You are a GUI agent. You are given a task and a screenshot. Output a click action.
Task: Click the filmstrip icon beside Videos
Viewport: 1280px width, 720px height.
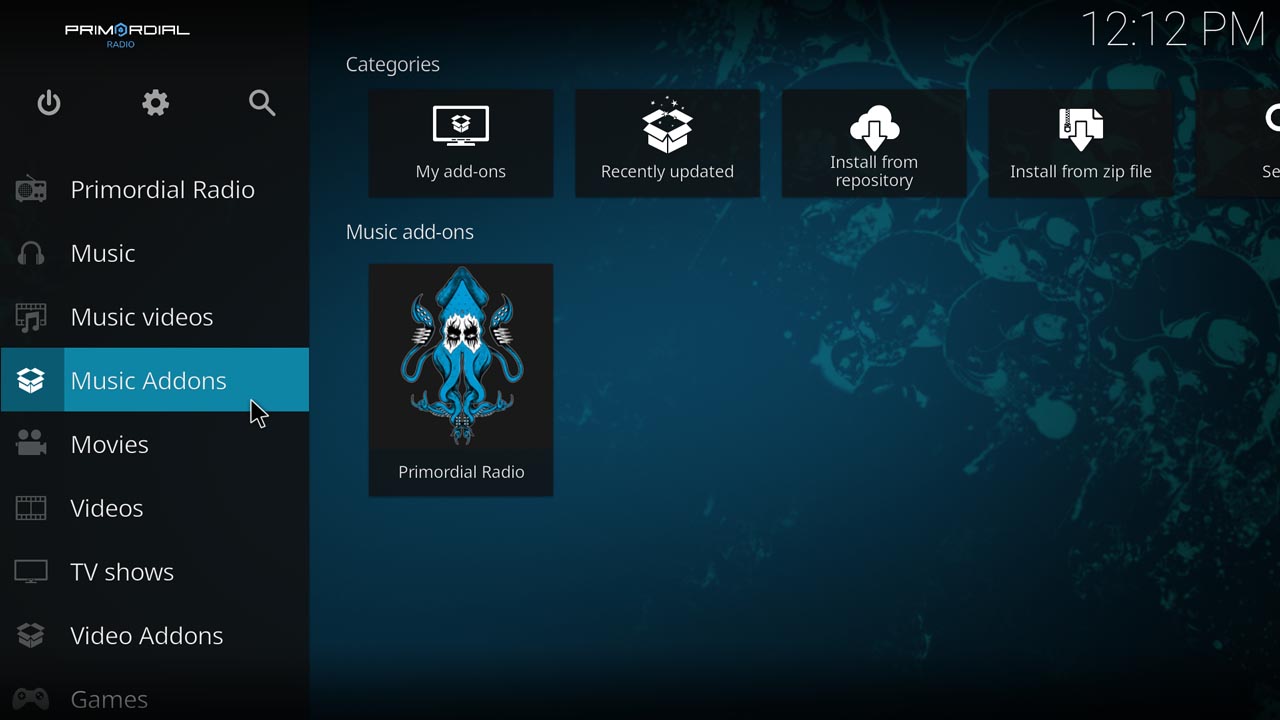(31, 508)
